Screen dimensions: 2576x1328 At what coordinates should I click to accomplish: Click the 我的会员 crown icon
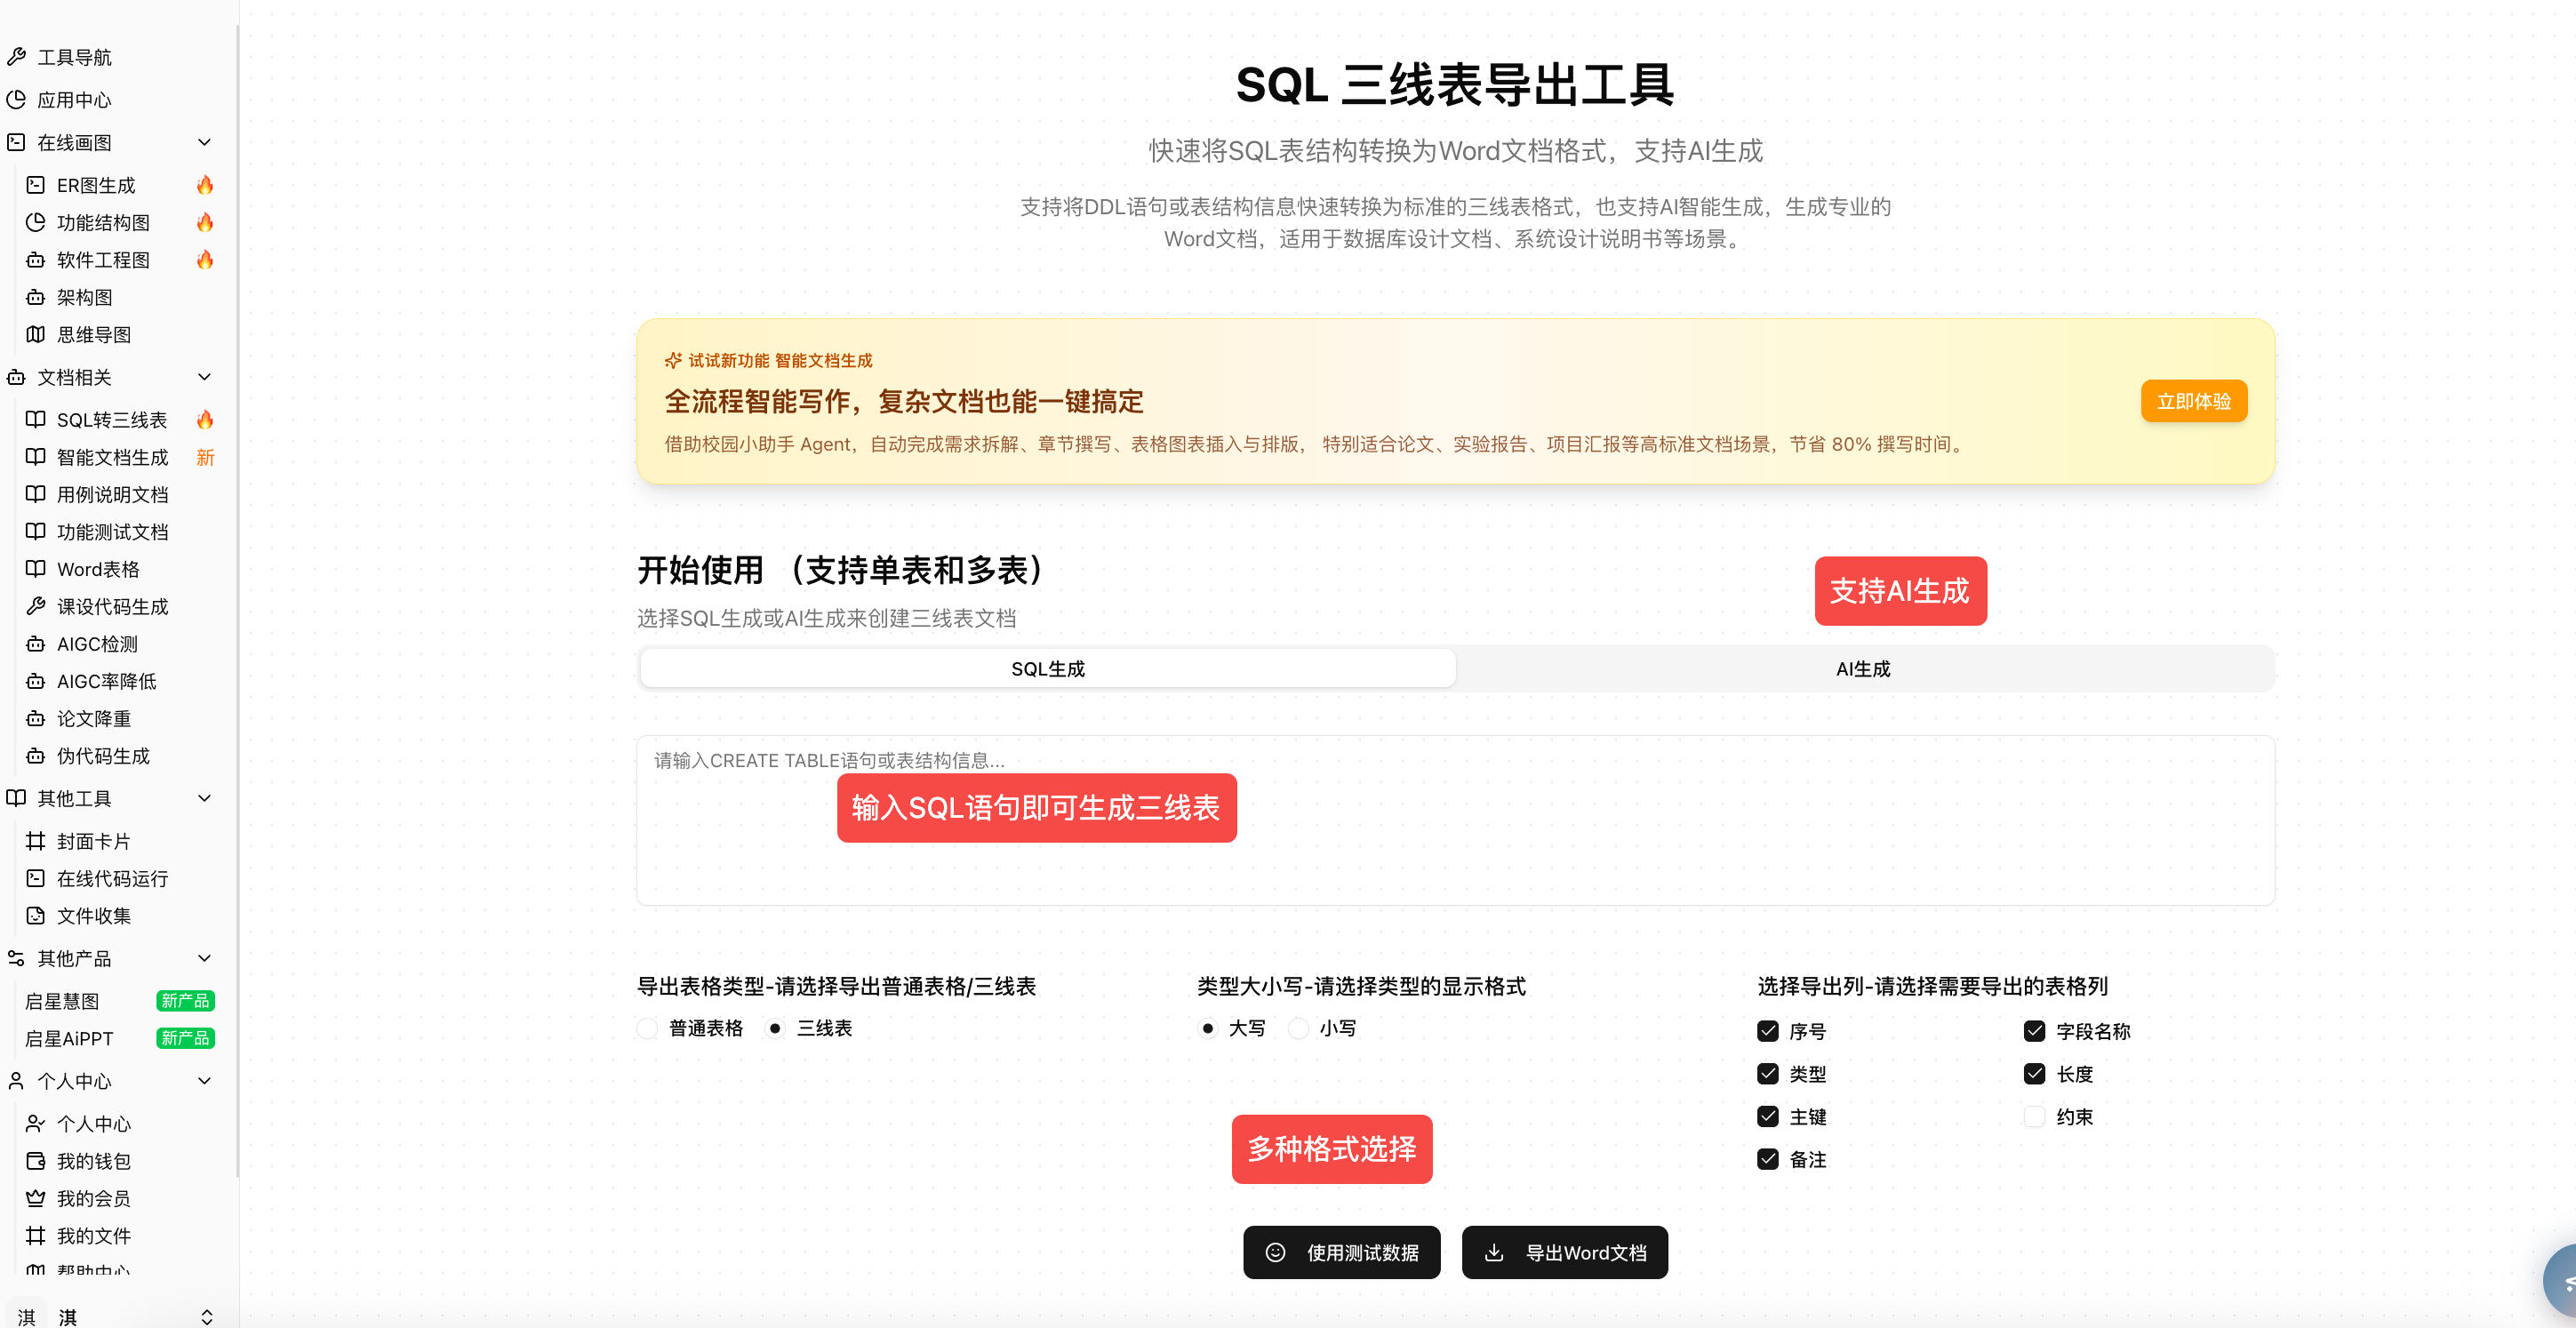(x=35, y=1197)
